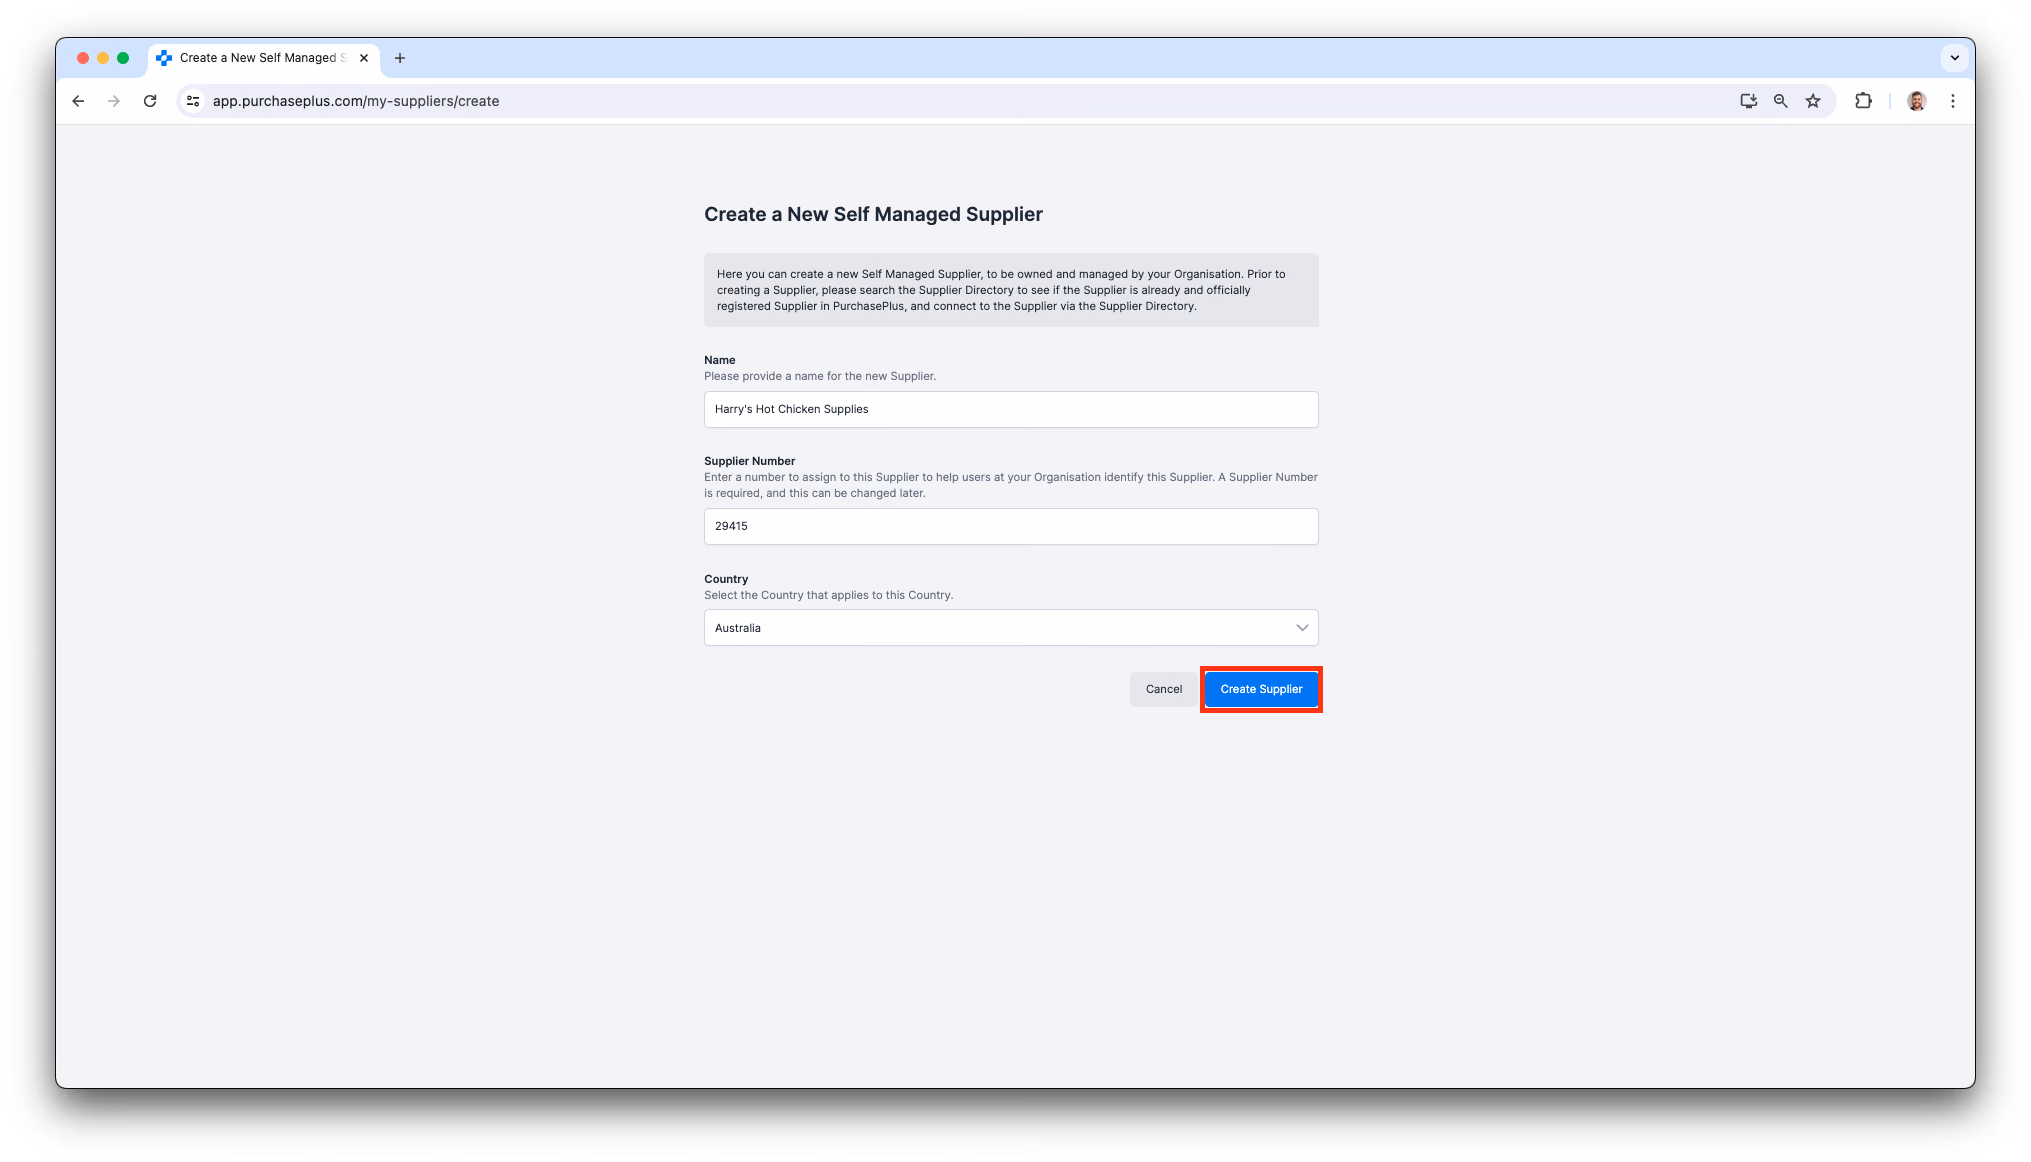The image size is (2031, 1162).
Task: Click the macOS red close window button
Action: (83, 58)
